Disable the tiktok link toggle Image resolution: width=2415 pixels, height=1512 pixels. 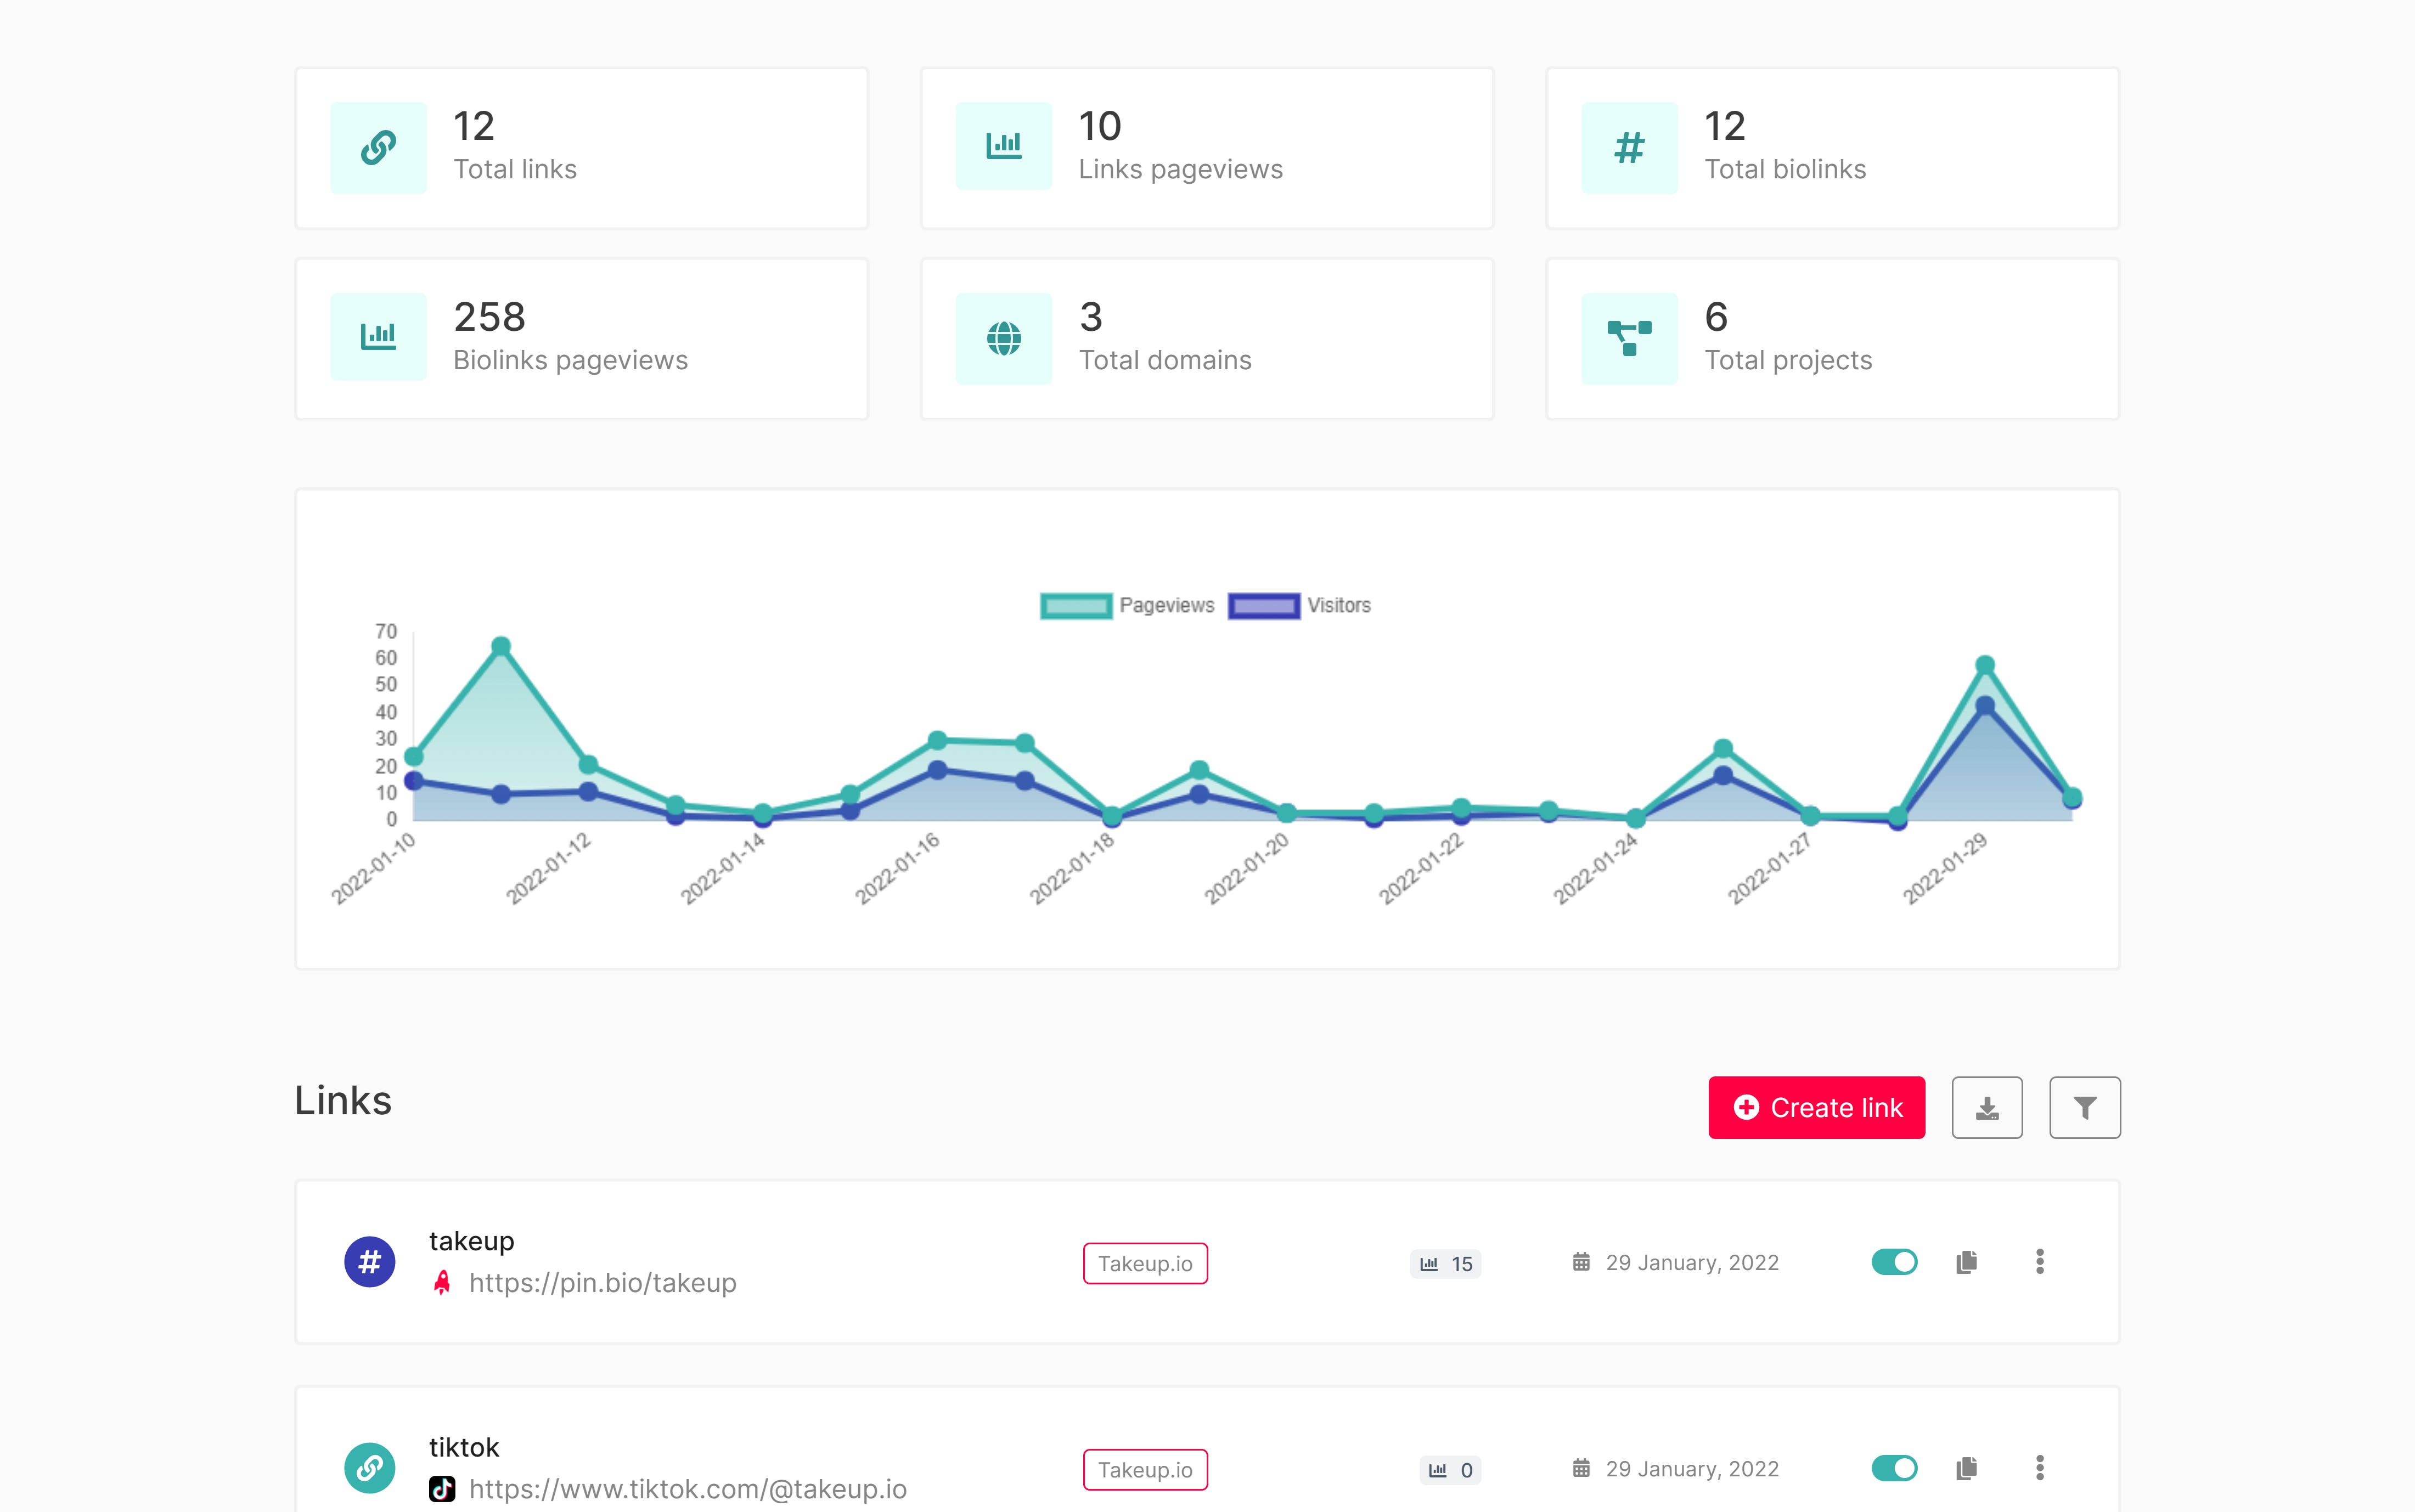(x=1894, y=1468)
